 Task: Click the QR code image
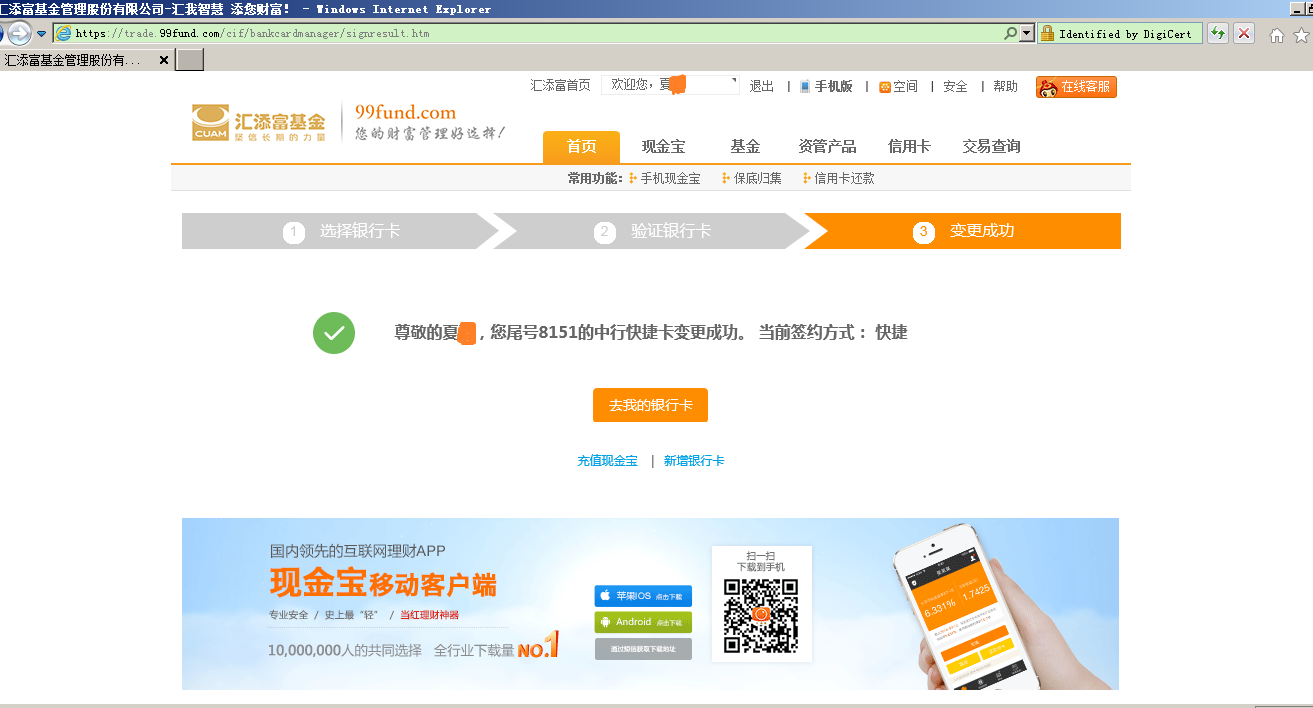coord(760,614)
